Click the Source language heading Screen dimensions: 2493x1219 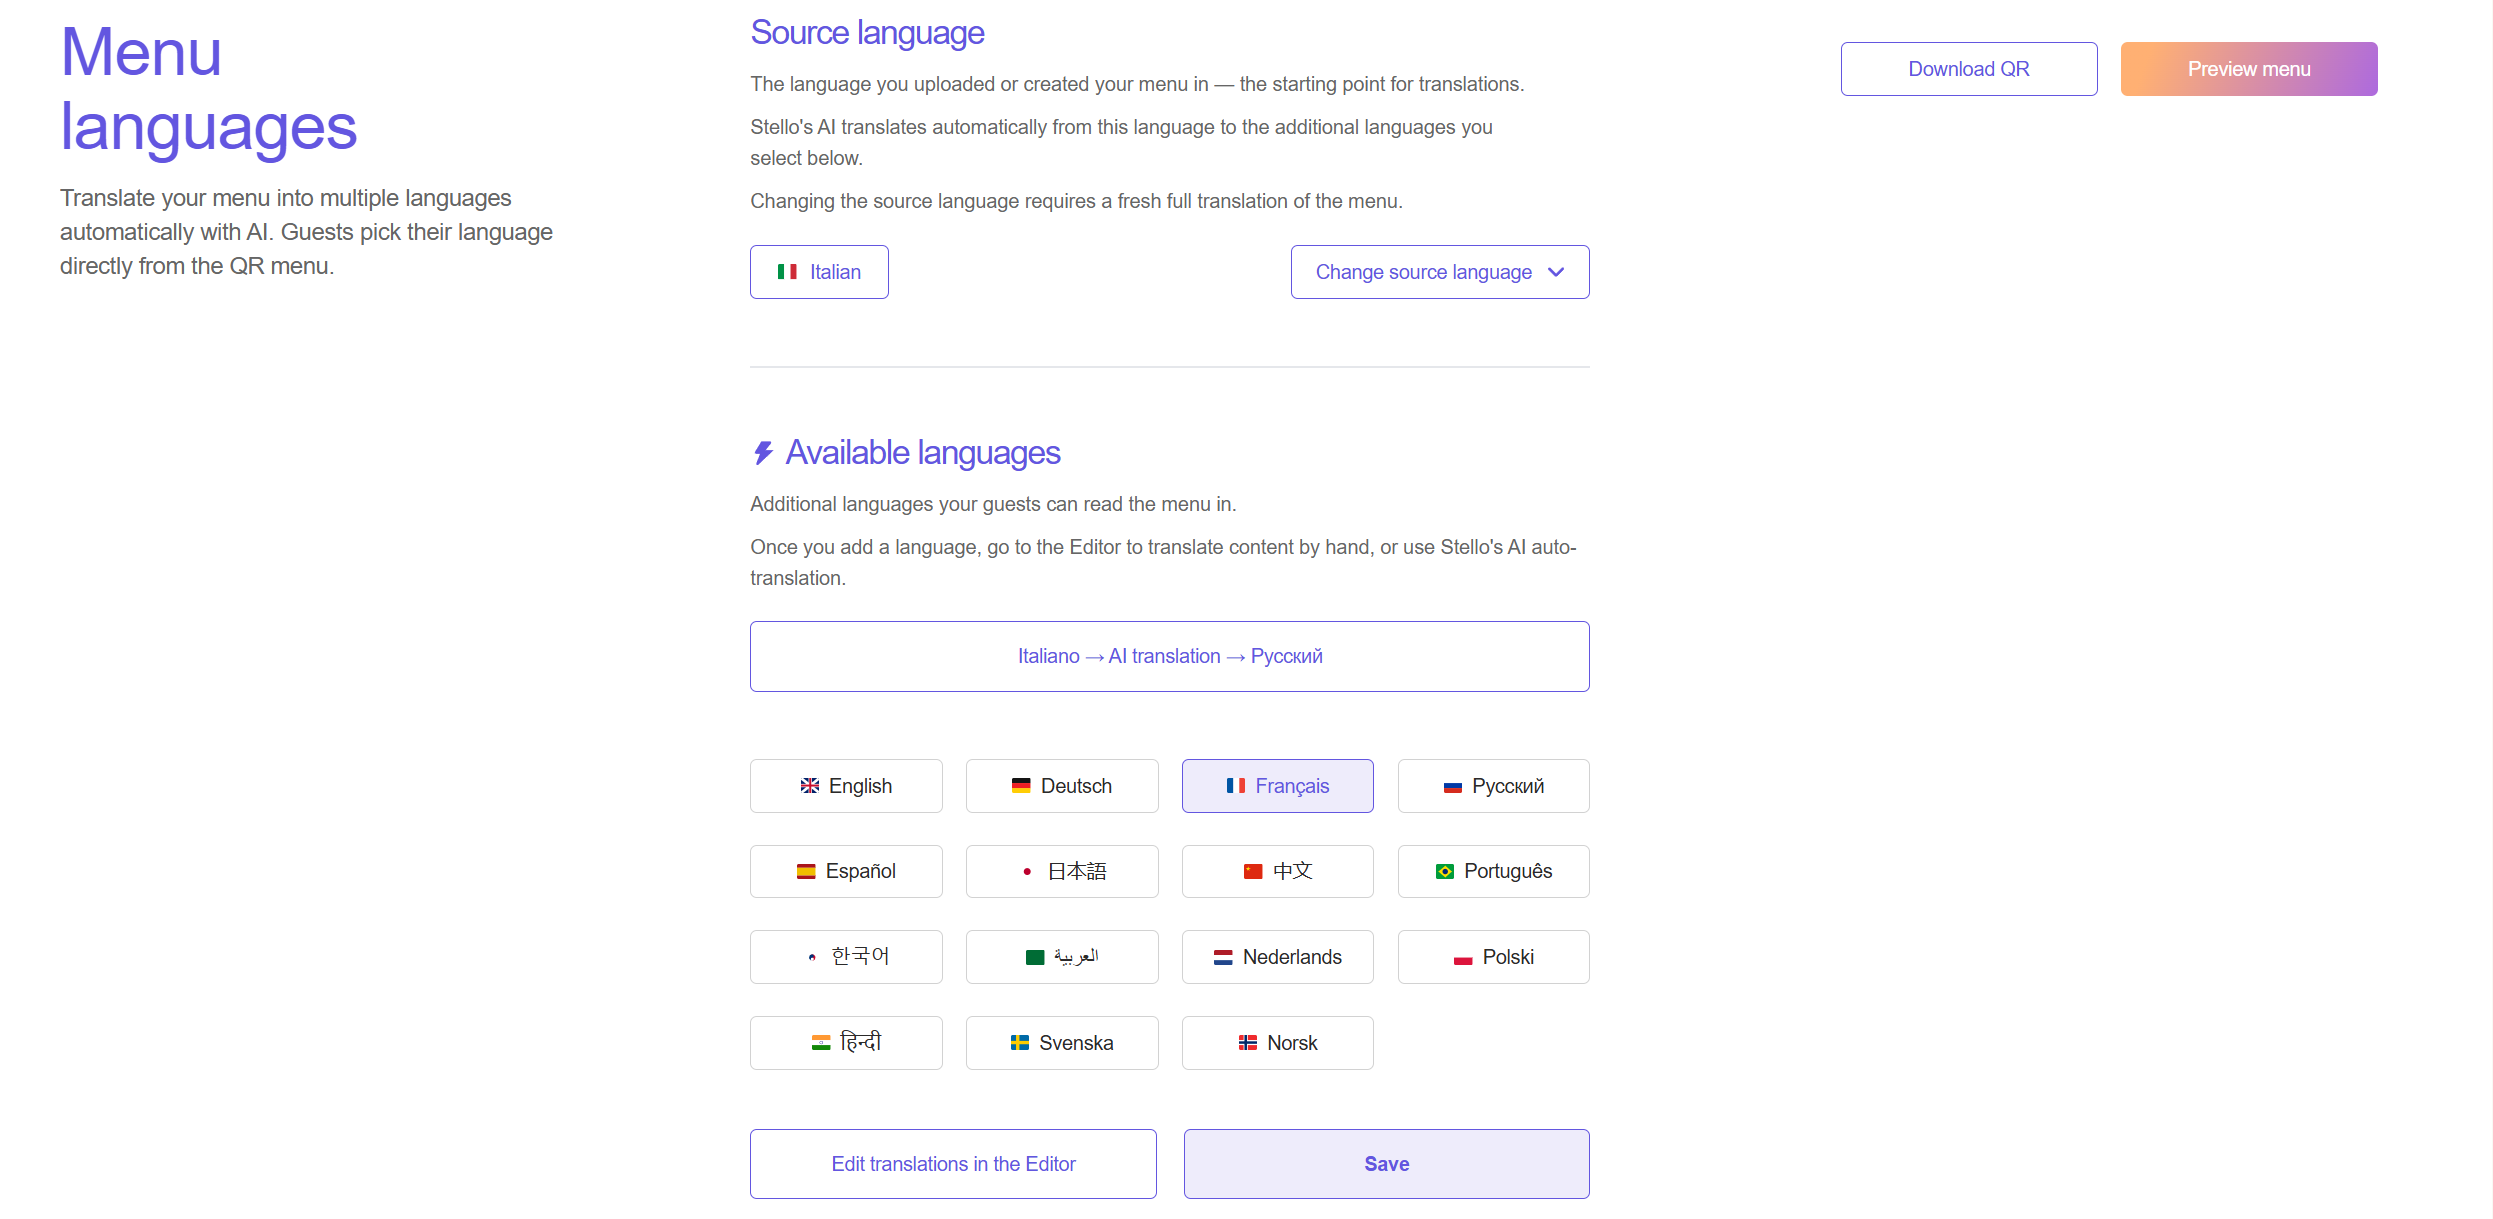pyautogui.click(x=867, y=33)
